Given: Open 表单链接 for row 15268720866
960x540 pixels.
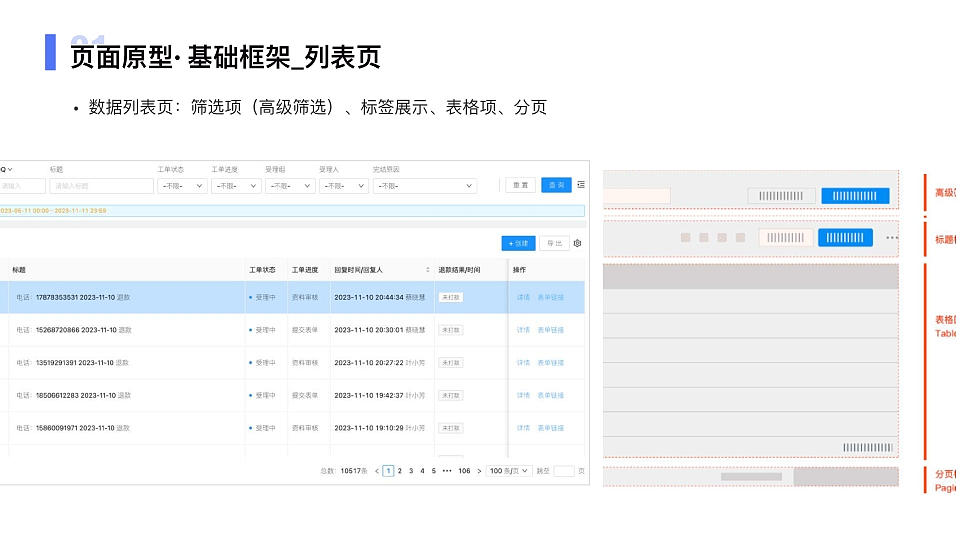Looking at the screenshot, I should (551, 330).
